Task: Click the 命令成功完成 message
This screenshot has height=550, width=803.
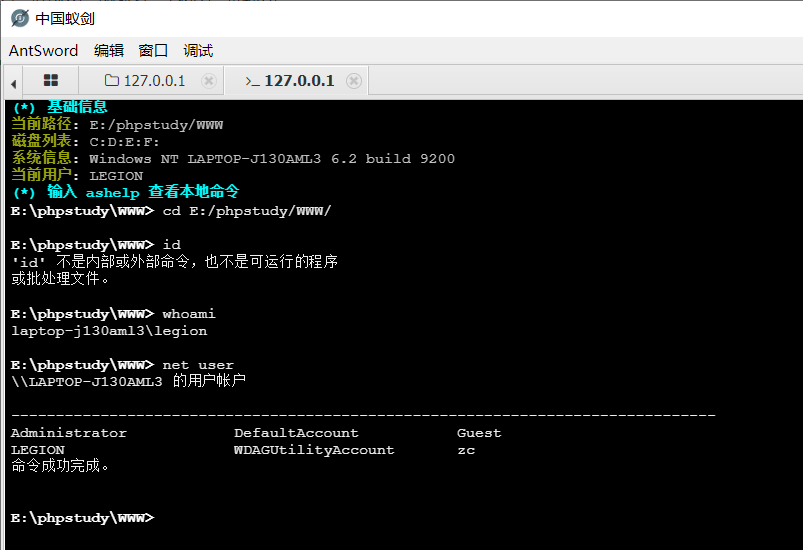Action: tap(60, 466)
